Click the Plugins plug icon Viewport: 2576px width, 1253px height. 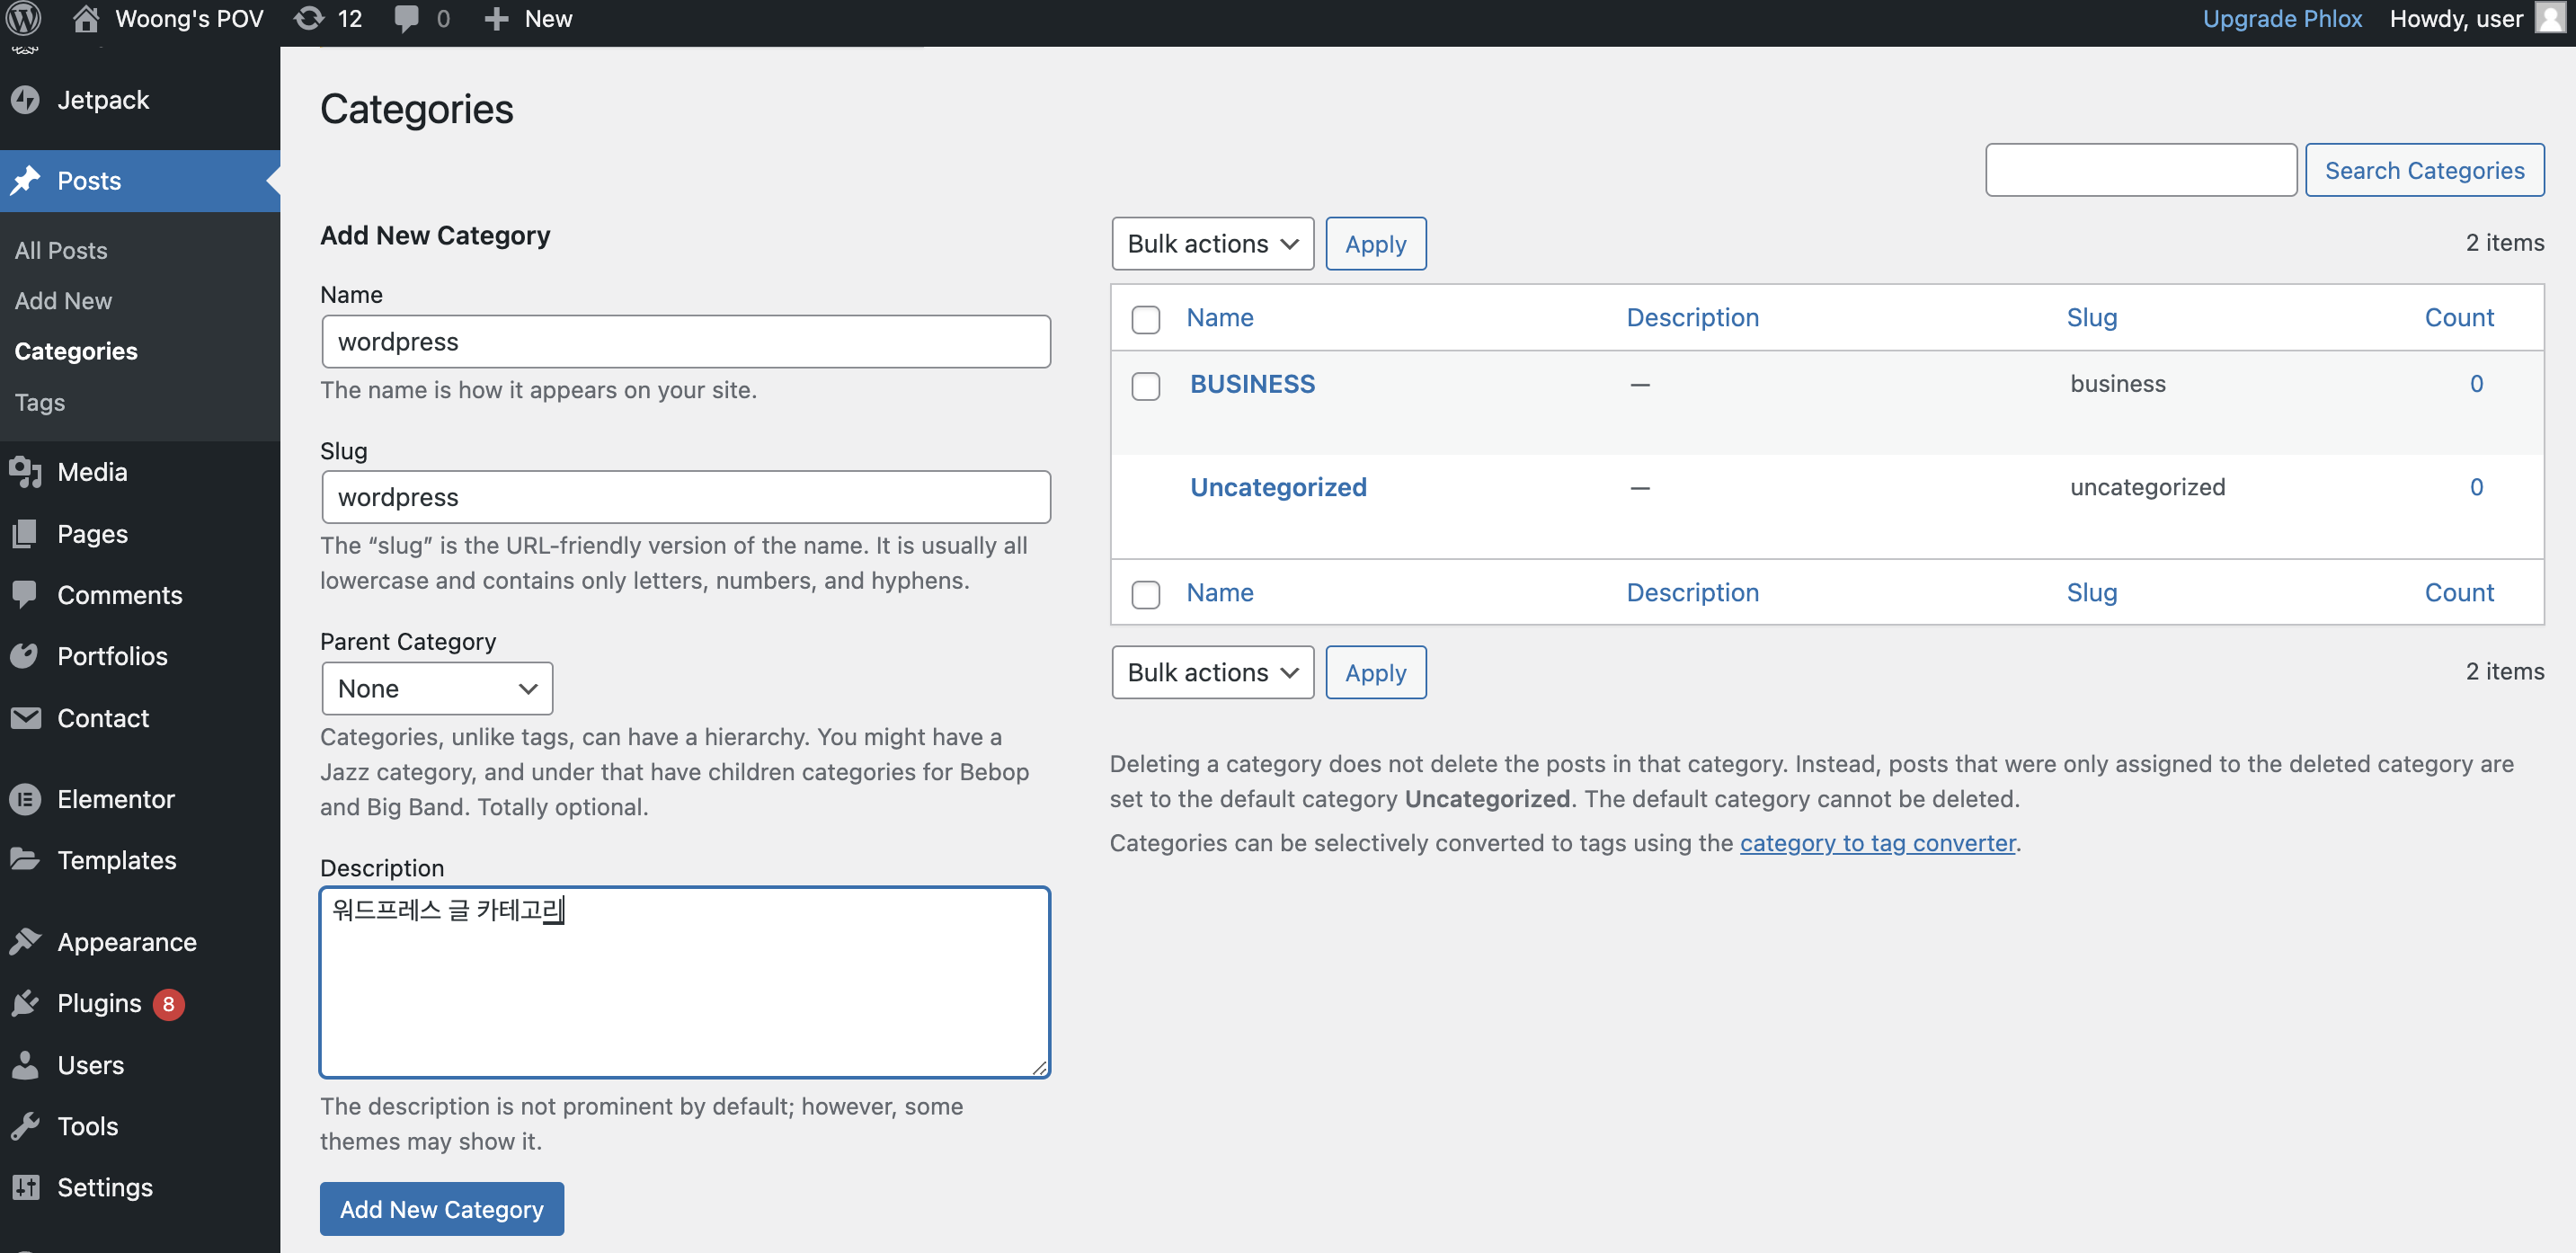[x=26, y=1003]
